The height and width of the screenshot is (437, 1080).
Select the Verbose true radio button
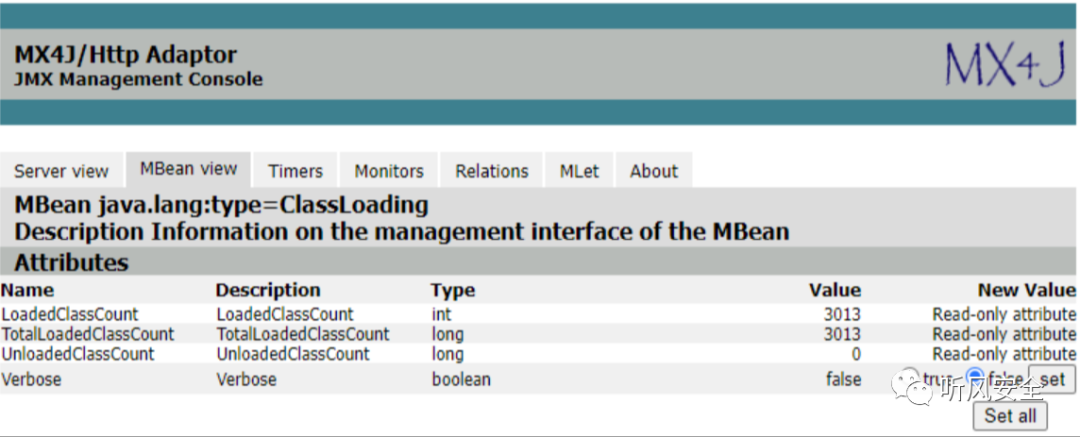pyautogui.click(x=911, y=376)
